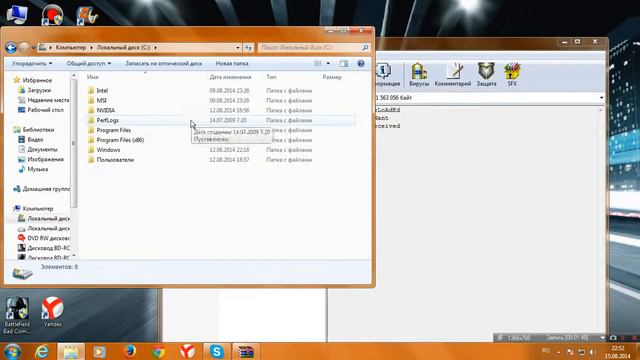640x360 pixels.
Task: Change the Explorer view mode icon
Action: tap(318, 63)
